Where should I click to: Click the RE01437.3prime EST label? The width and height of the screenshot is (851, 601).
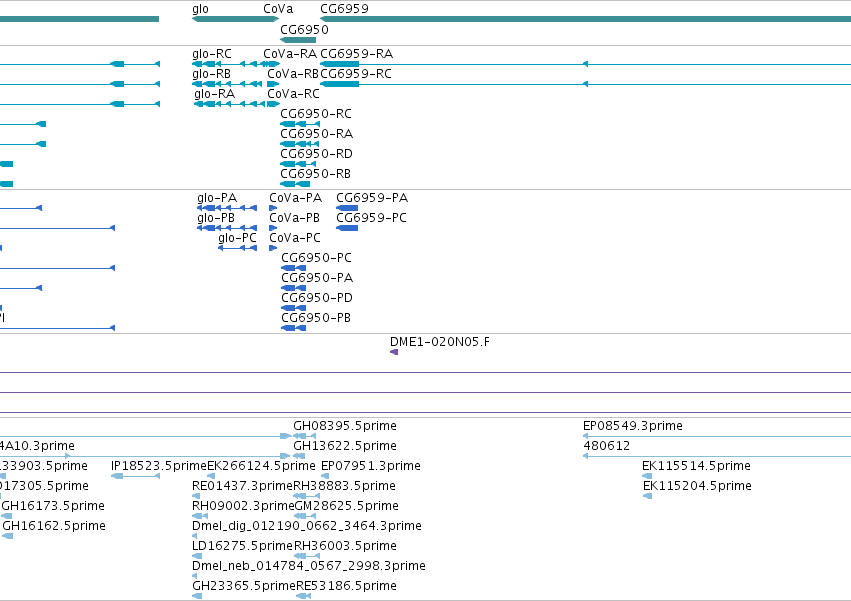tap(243, 486)
